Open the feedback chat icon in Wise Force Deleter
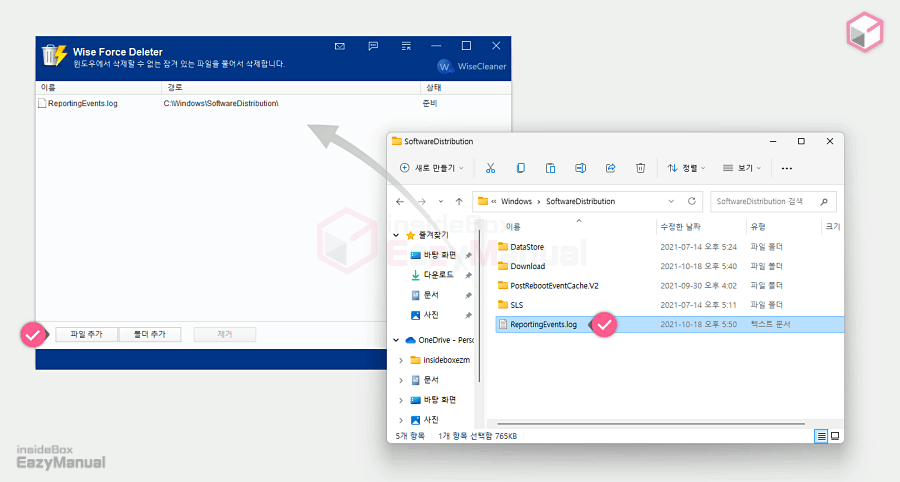 (373, 46)
